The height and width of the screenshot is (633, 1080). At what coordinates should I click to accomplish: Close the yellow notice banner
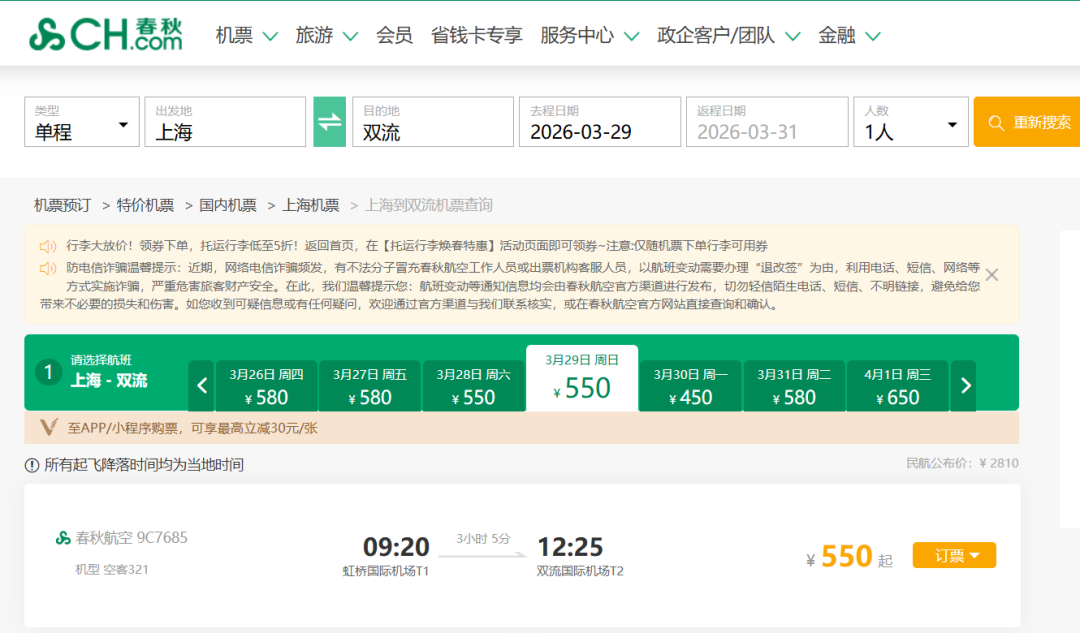tap(992, 274)
